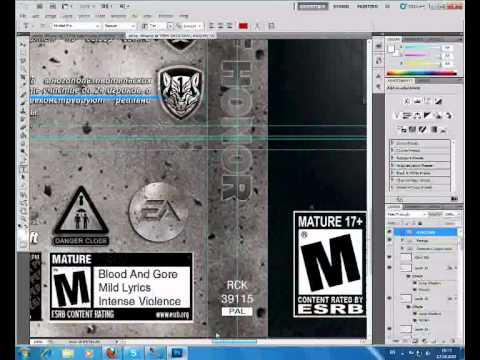This screenshot has height=360, width=480.
Task: Open the Arrange Documents menu in application bar
Action: 107,6
